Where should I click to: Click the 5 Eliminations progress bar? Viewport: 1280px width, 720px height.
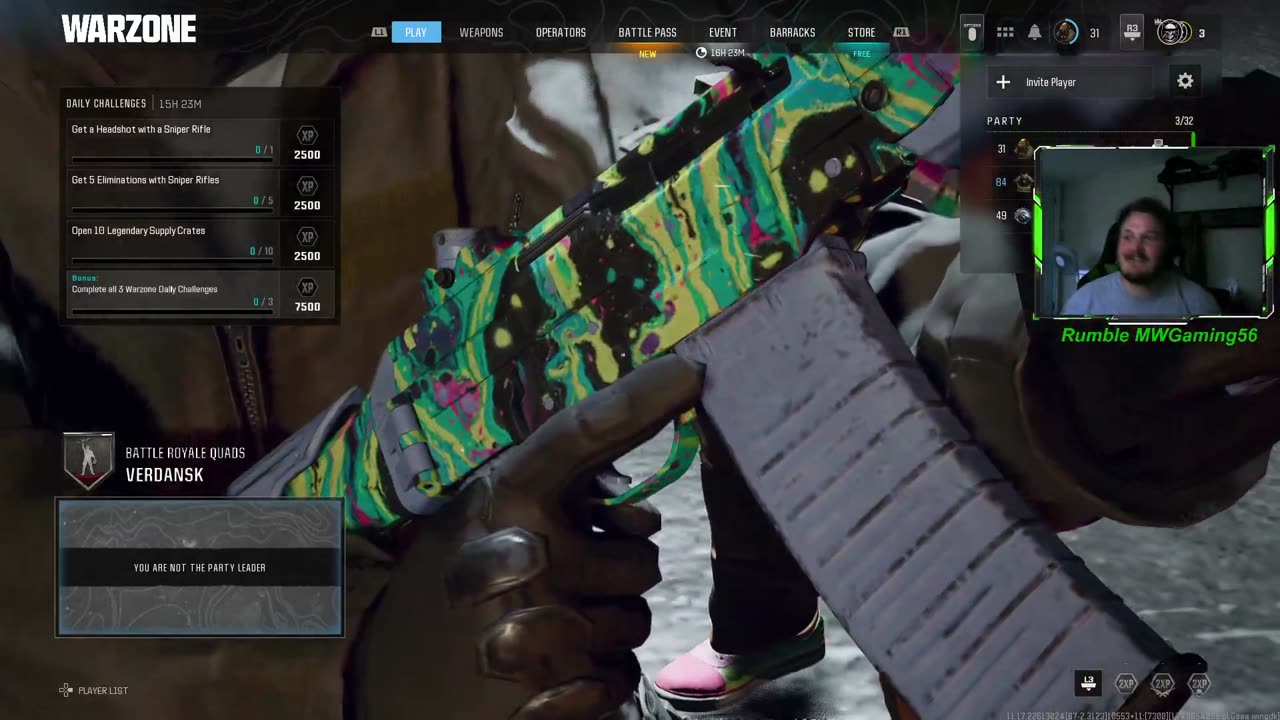pos(172,209)
